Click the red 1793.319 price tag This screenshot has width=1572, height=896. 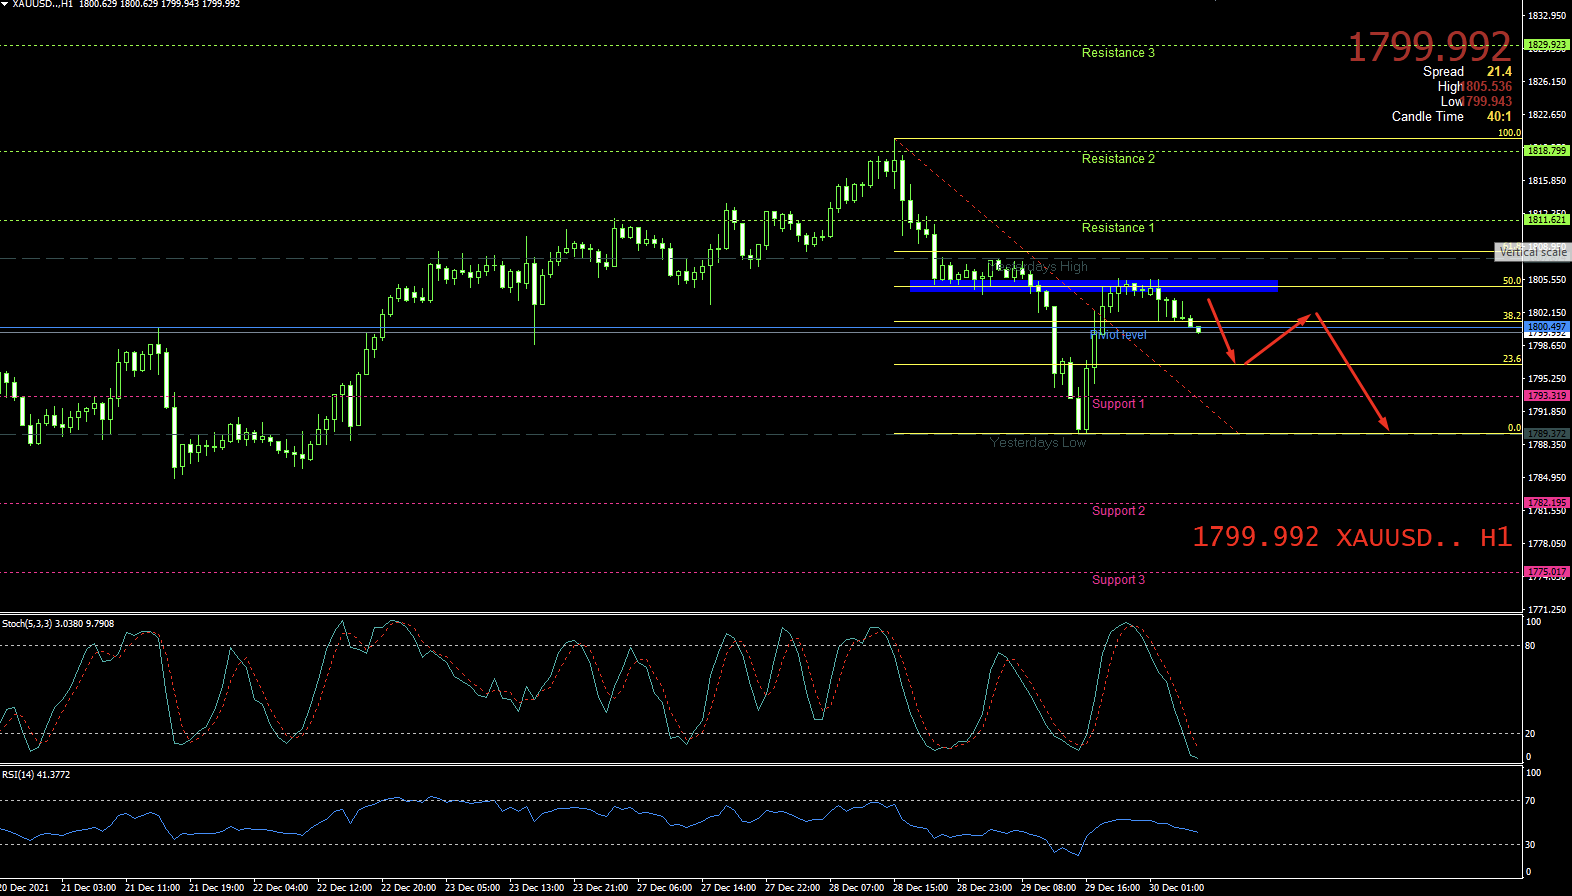[x=1546, y=396]
